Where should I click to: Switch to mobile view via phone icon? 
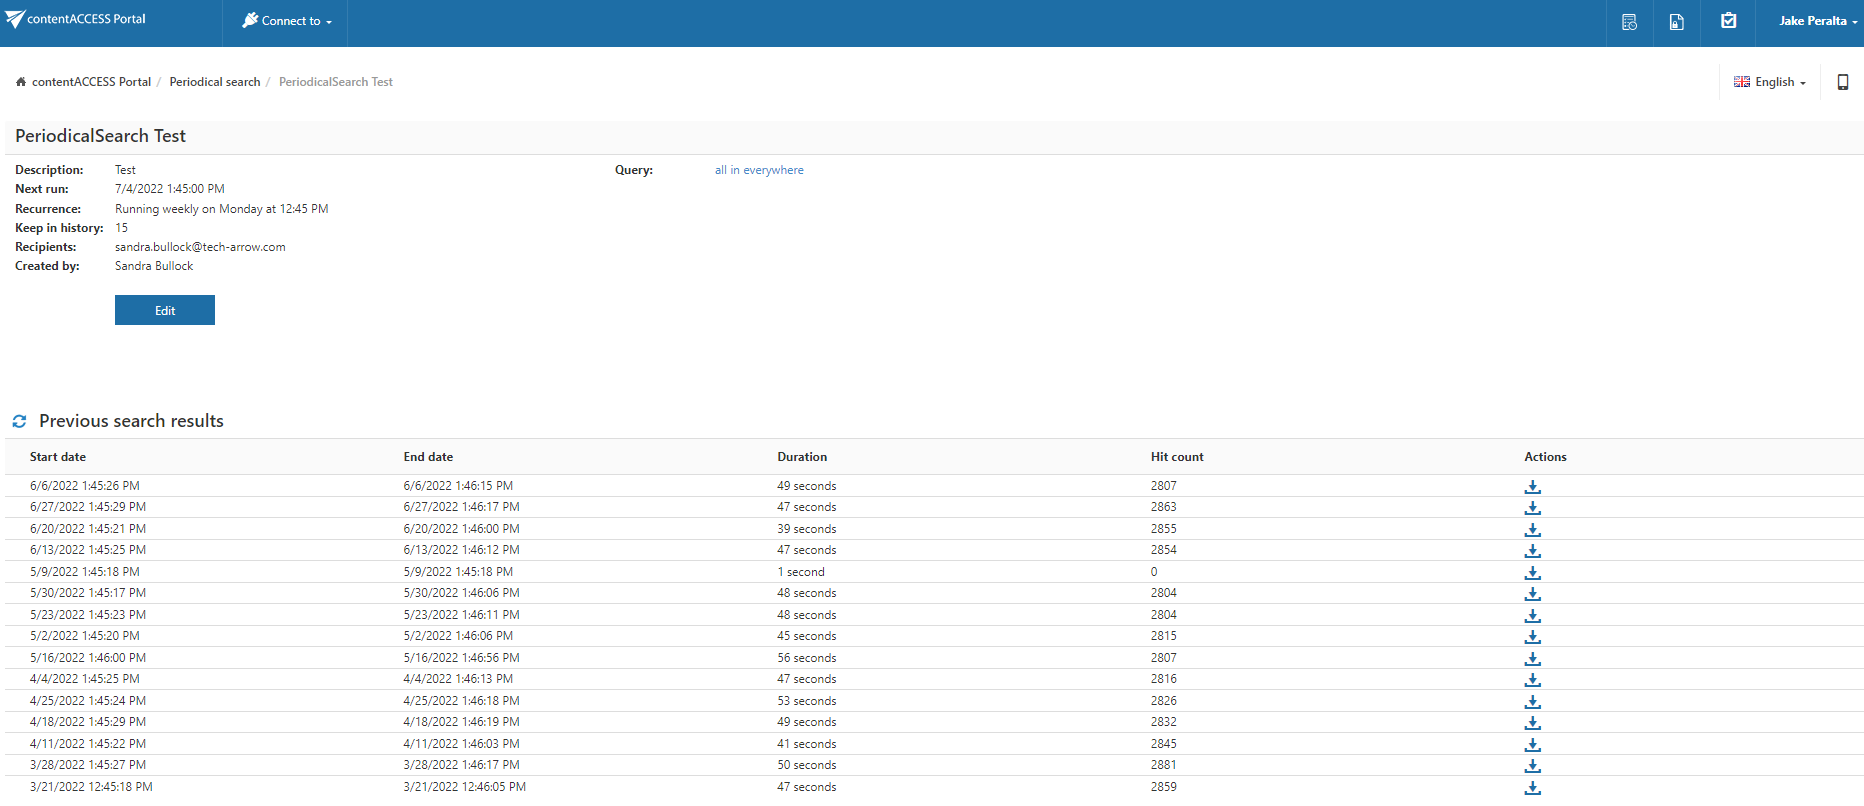(1842, 82)
